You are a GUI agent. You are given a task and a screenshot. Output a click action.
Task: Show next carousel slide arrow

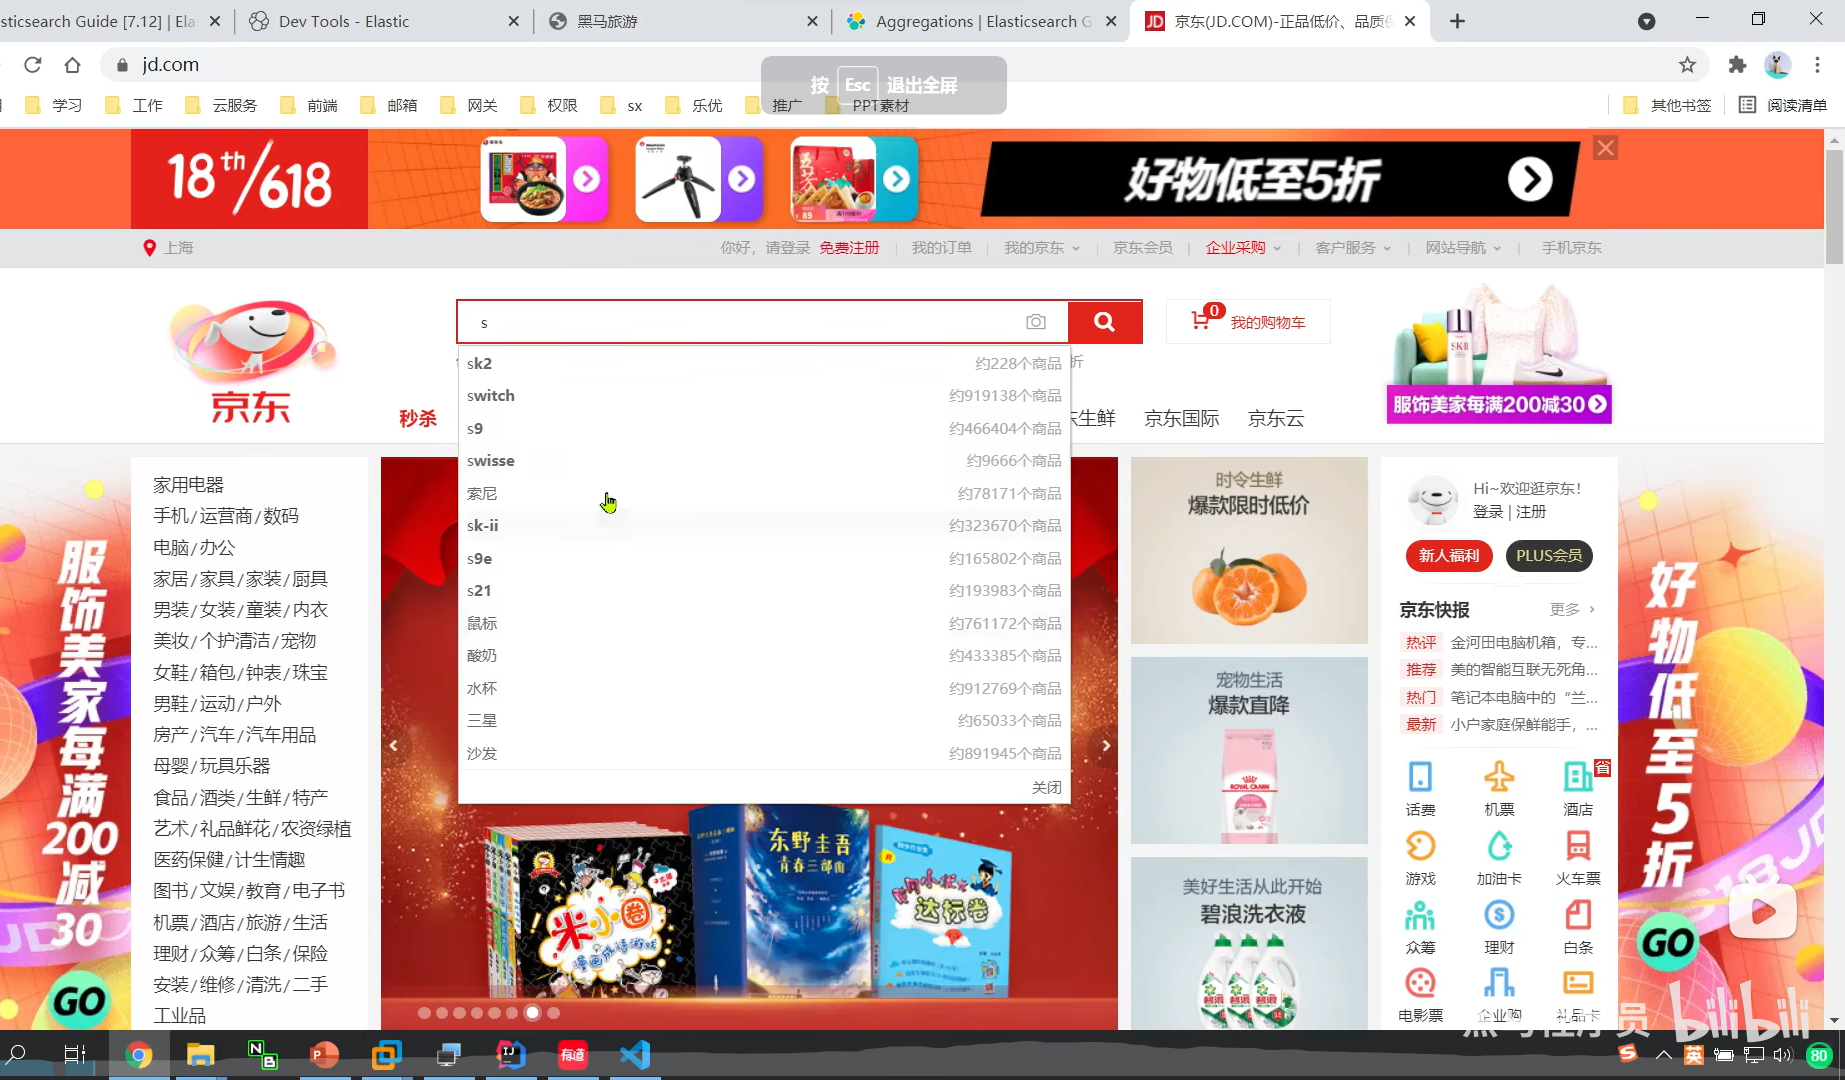1105,745
